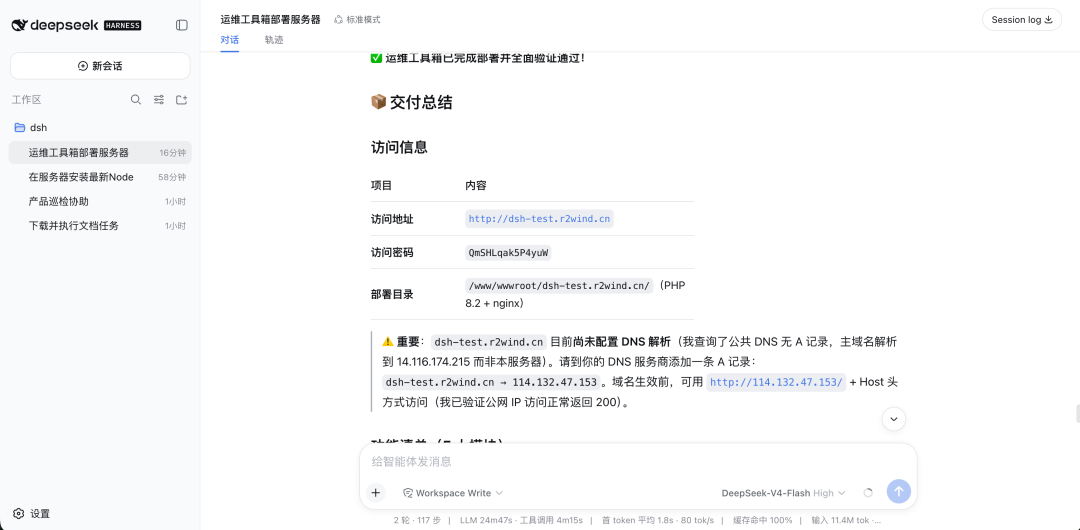The width and height of the screenshot is (1080, 530).
Task: Open the 产品巡检协助 conversation
Action: pos(100,201)
